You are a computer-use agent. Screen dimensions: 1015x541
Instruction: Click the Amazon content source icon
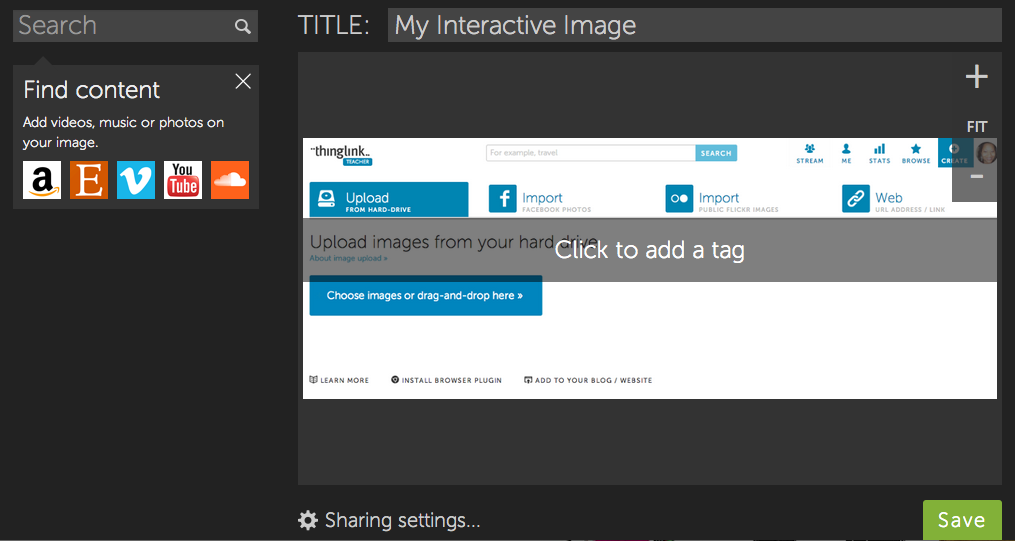[x=42, y=180]
